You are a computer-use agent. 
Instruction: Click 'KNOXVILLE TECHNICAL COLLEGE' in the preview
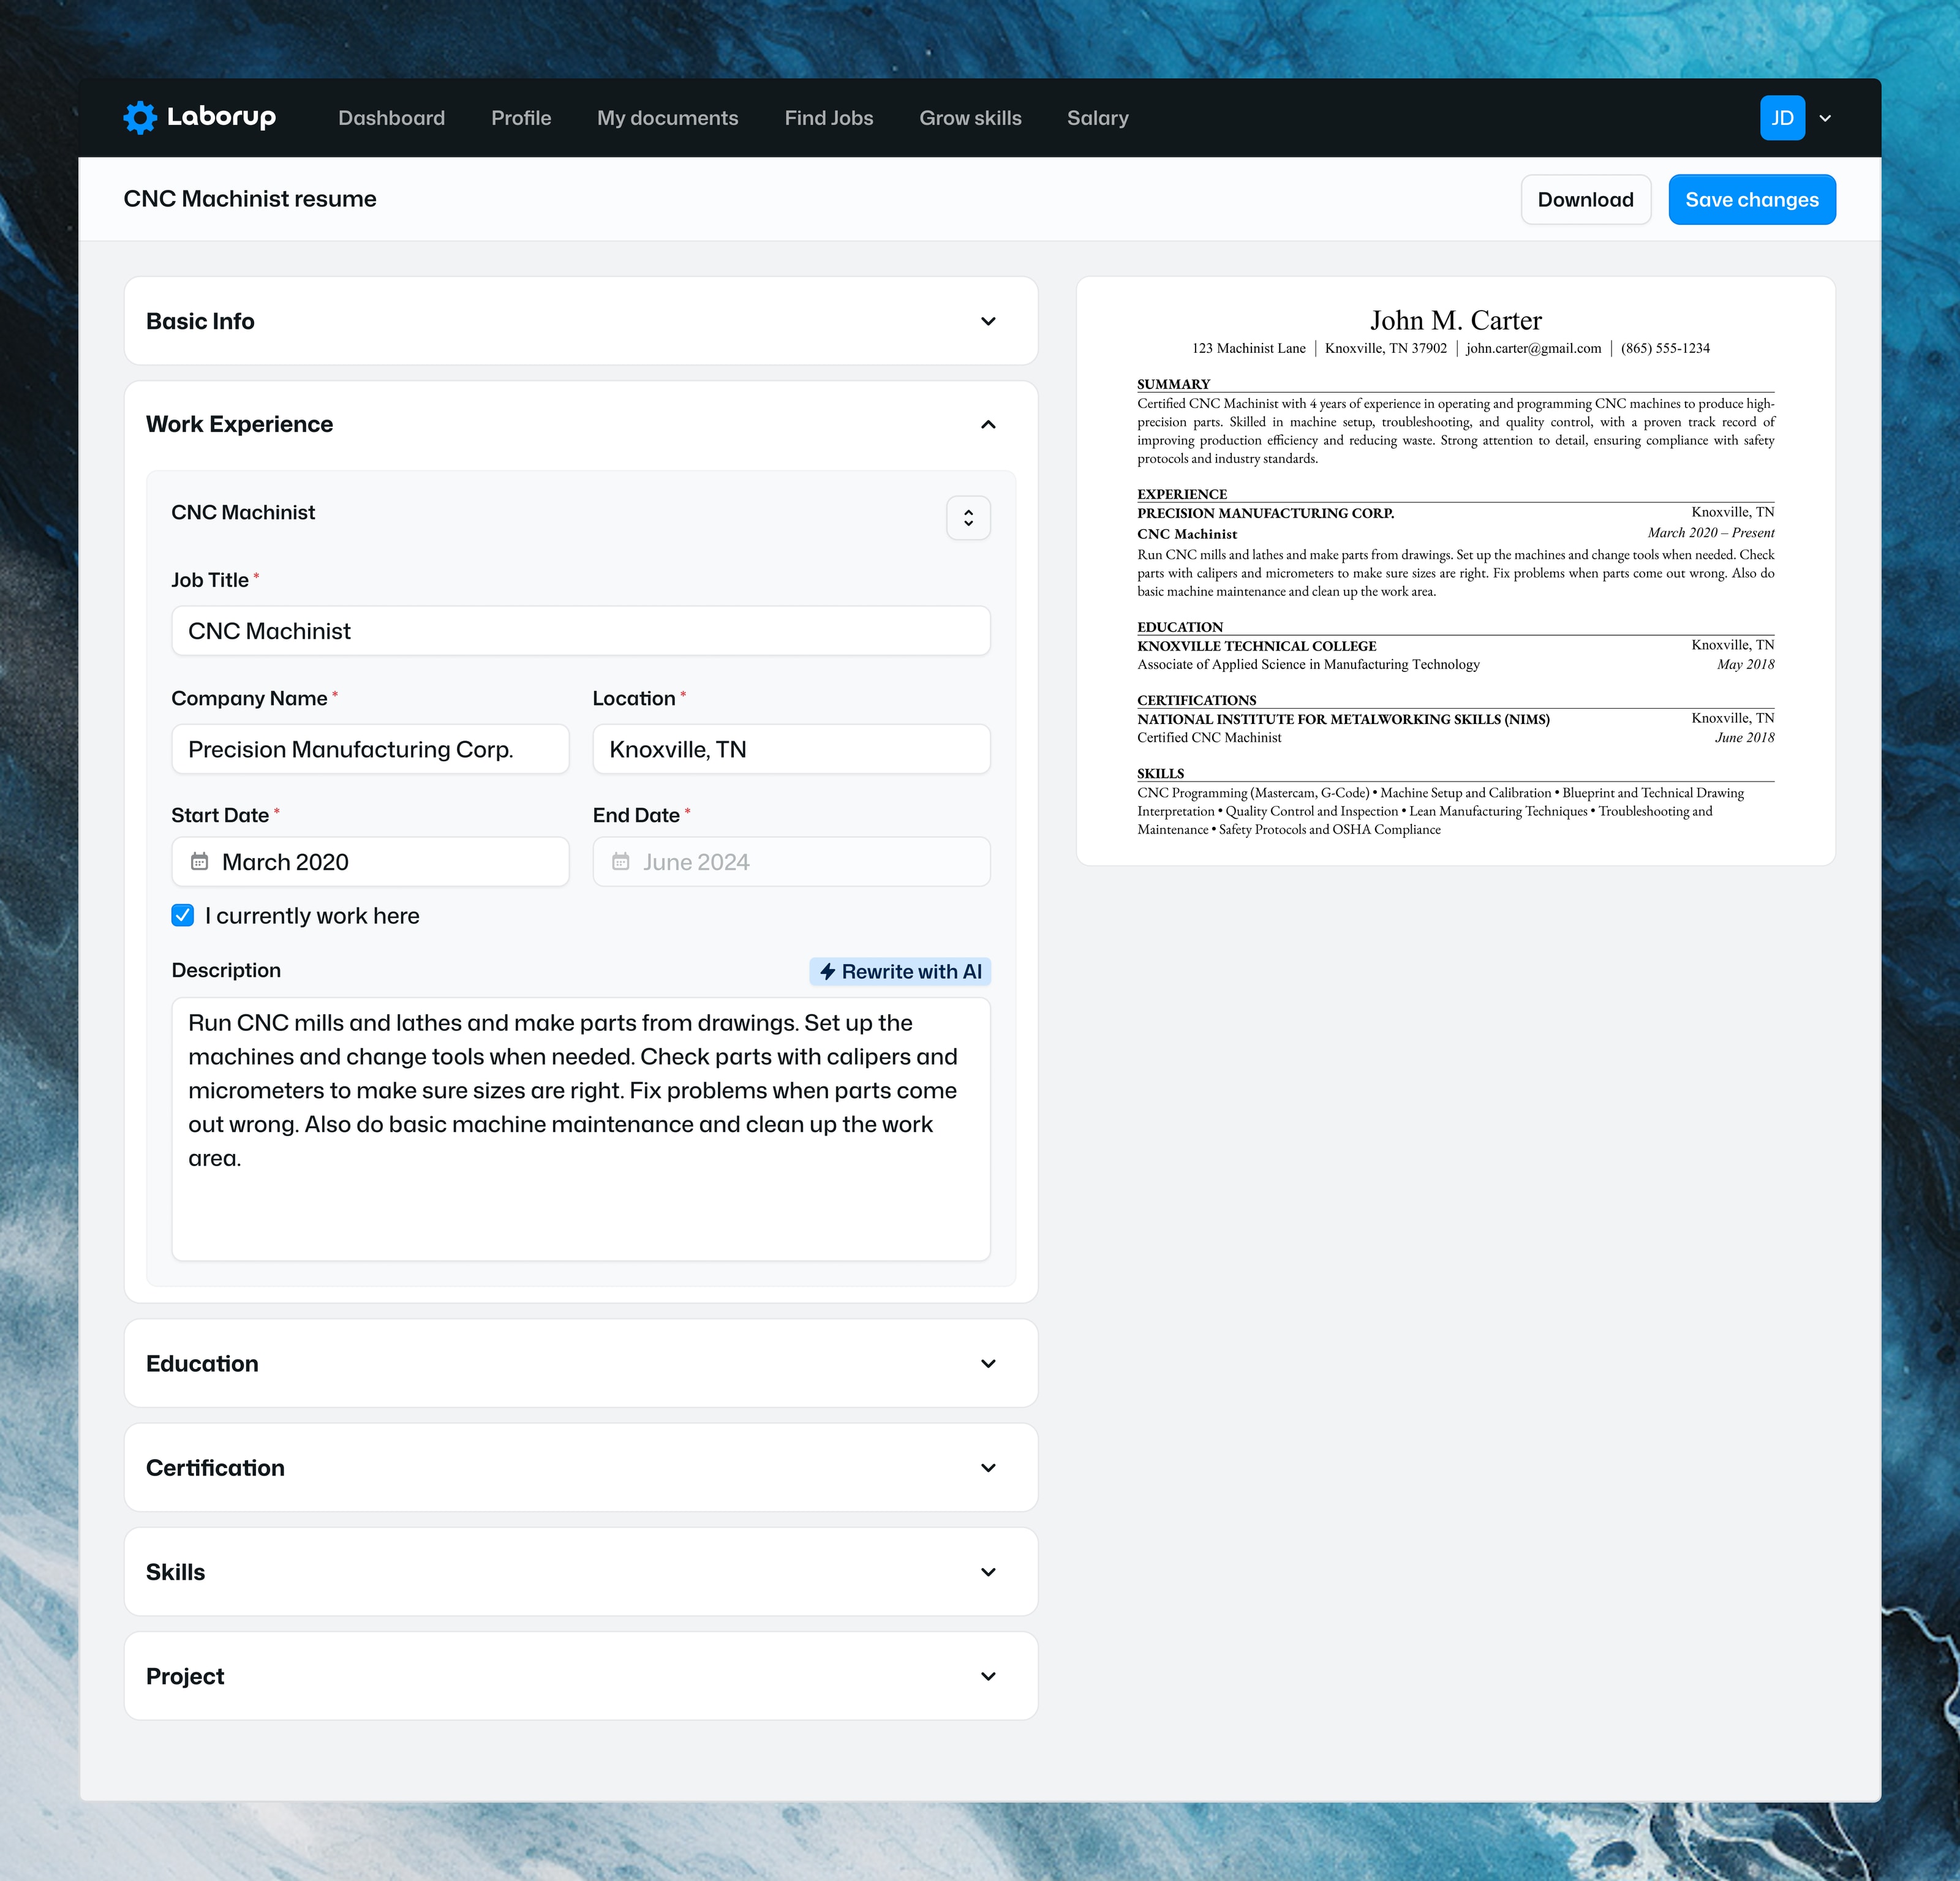click(x=1256, y=646)
